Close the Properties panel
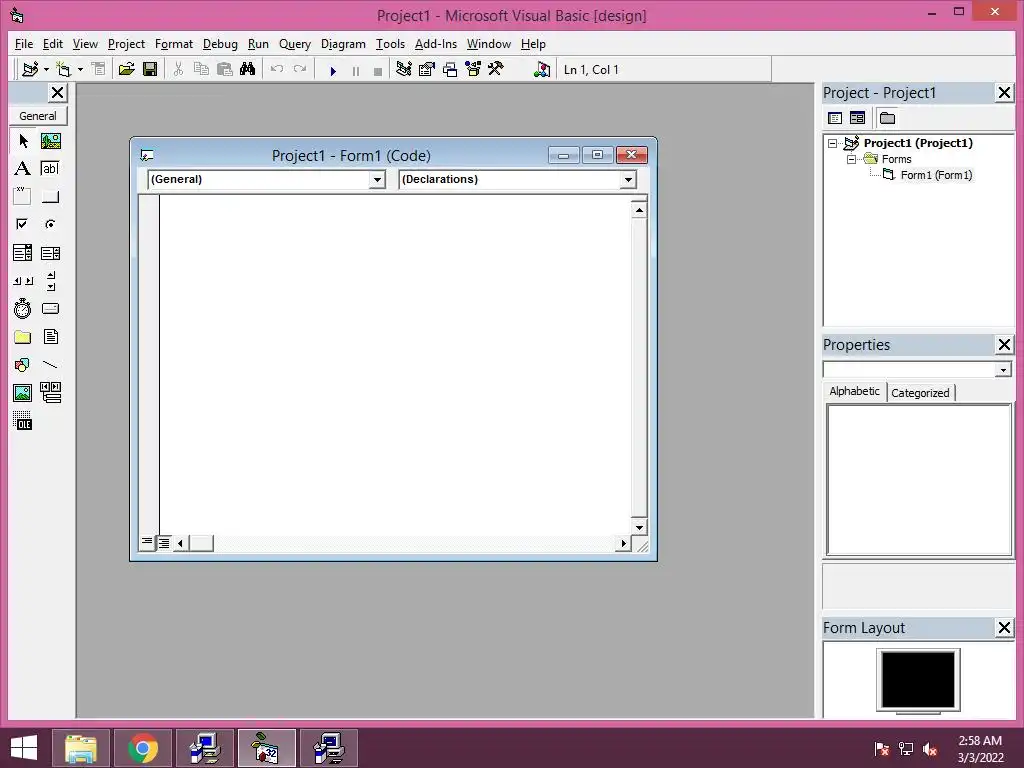 pyautogui.click(x=1004, y=344)
